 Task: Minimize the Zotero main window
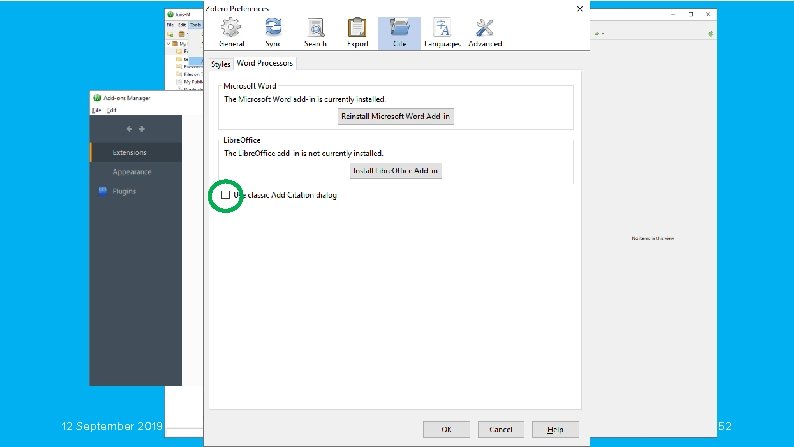click(673, 14)
